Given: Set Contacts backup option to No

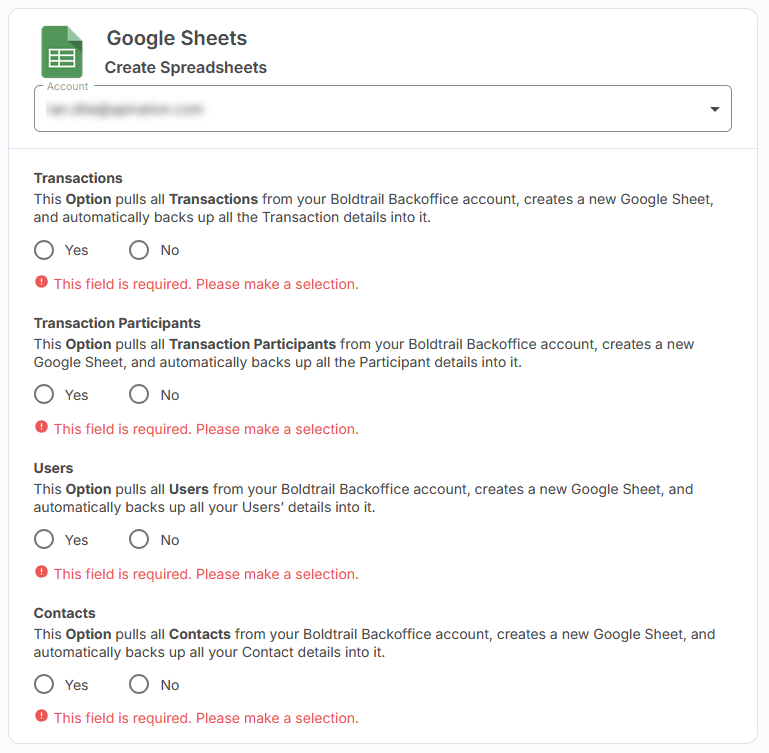Looking at the screenshot, I should 139,685.
